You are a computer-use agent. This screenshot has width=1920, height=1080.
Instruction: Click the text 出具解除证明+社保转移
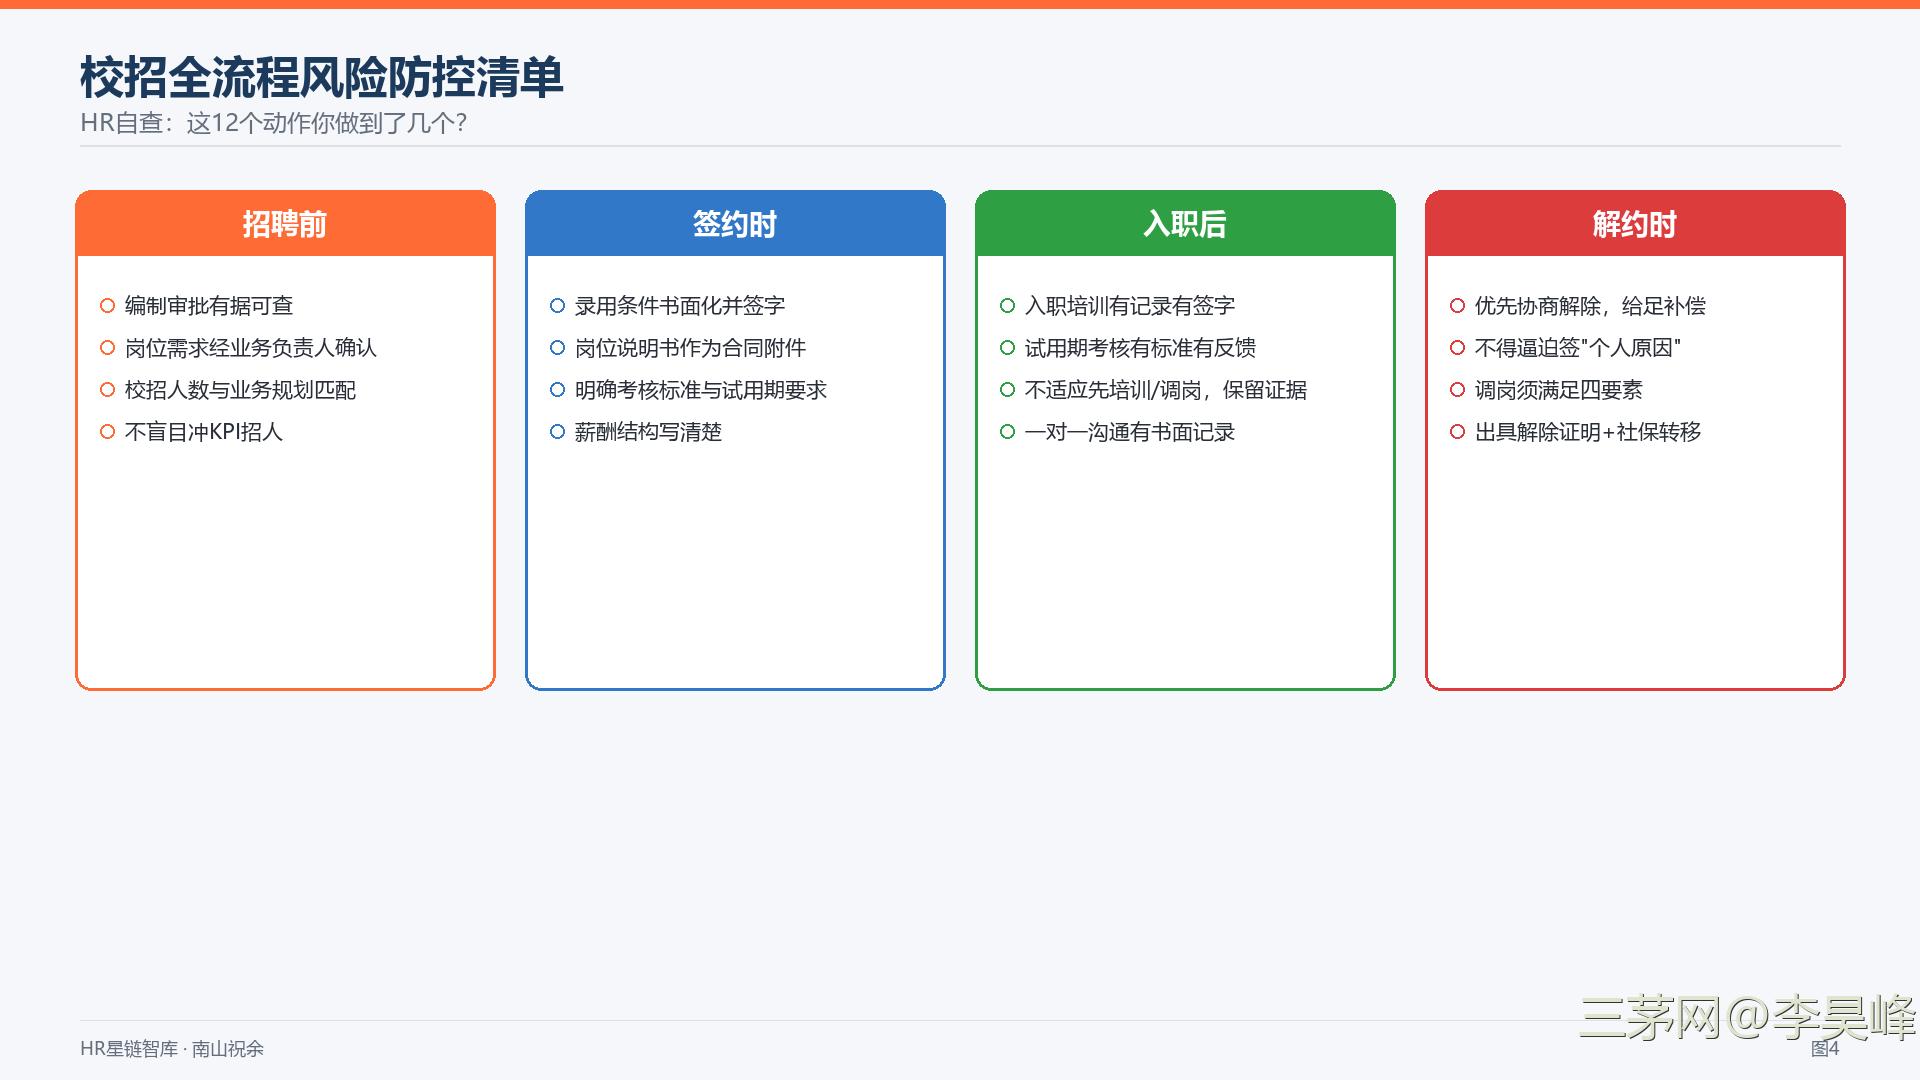(x=1588, y=432)
